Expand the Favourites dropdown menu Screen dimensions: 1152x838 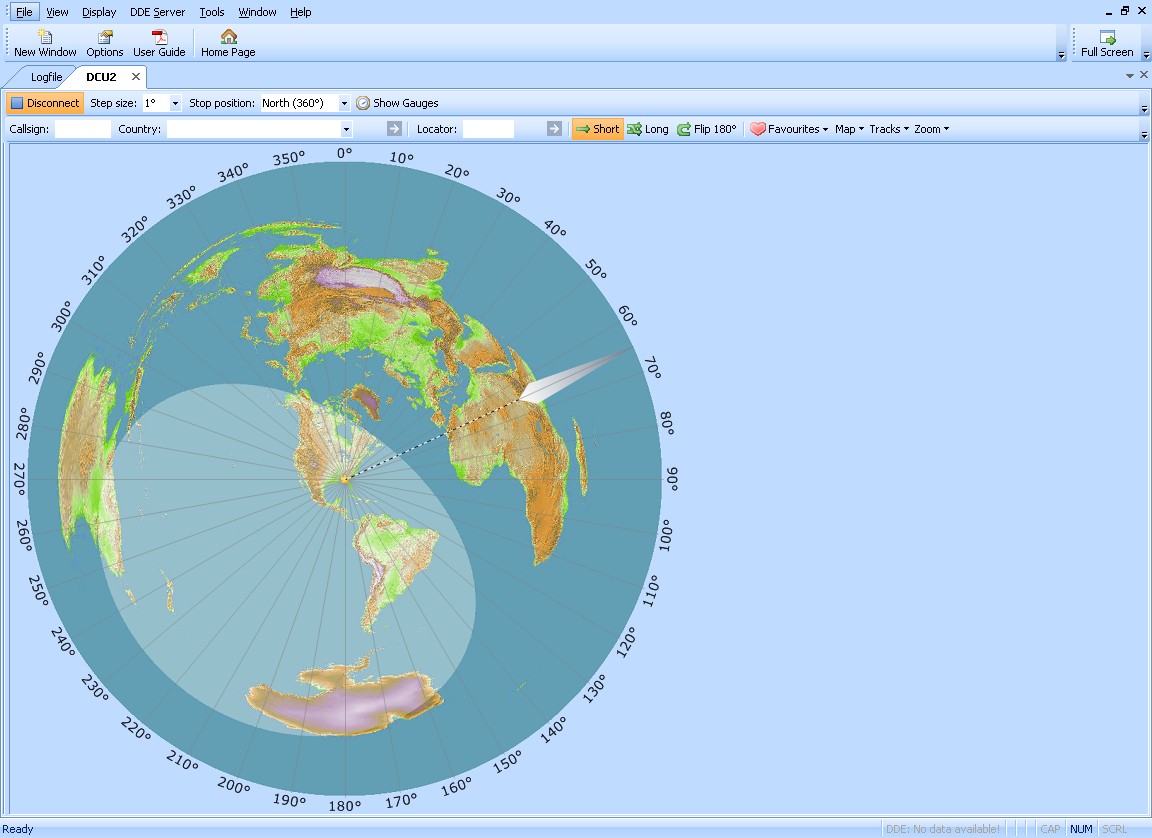click(x=789, y=129)
